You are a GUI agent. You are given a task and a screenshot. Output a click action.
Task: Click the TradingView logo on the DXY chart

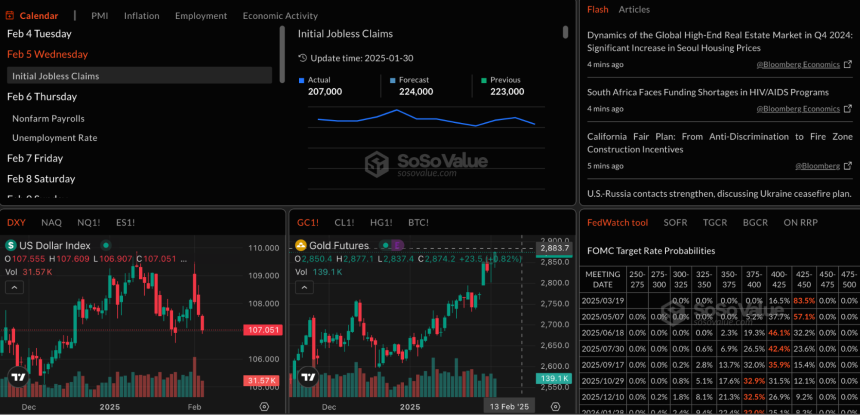coord(18,377)
